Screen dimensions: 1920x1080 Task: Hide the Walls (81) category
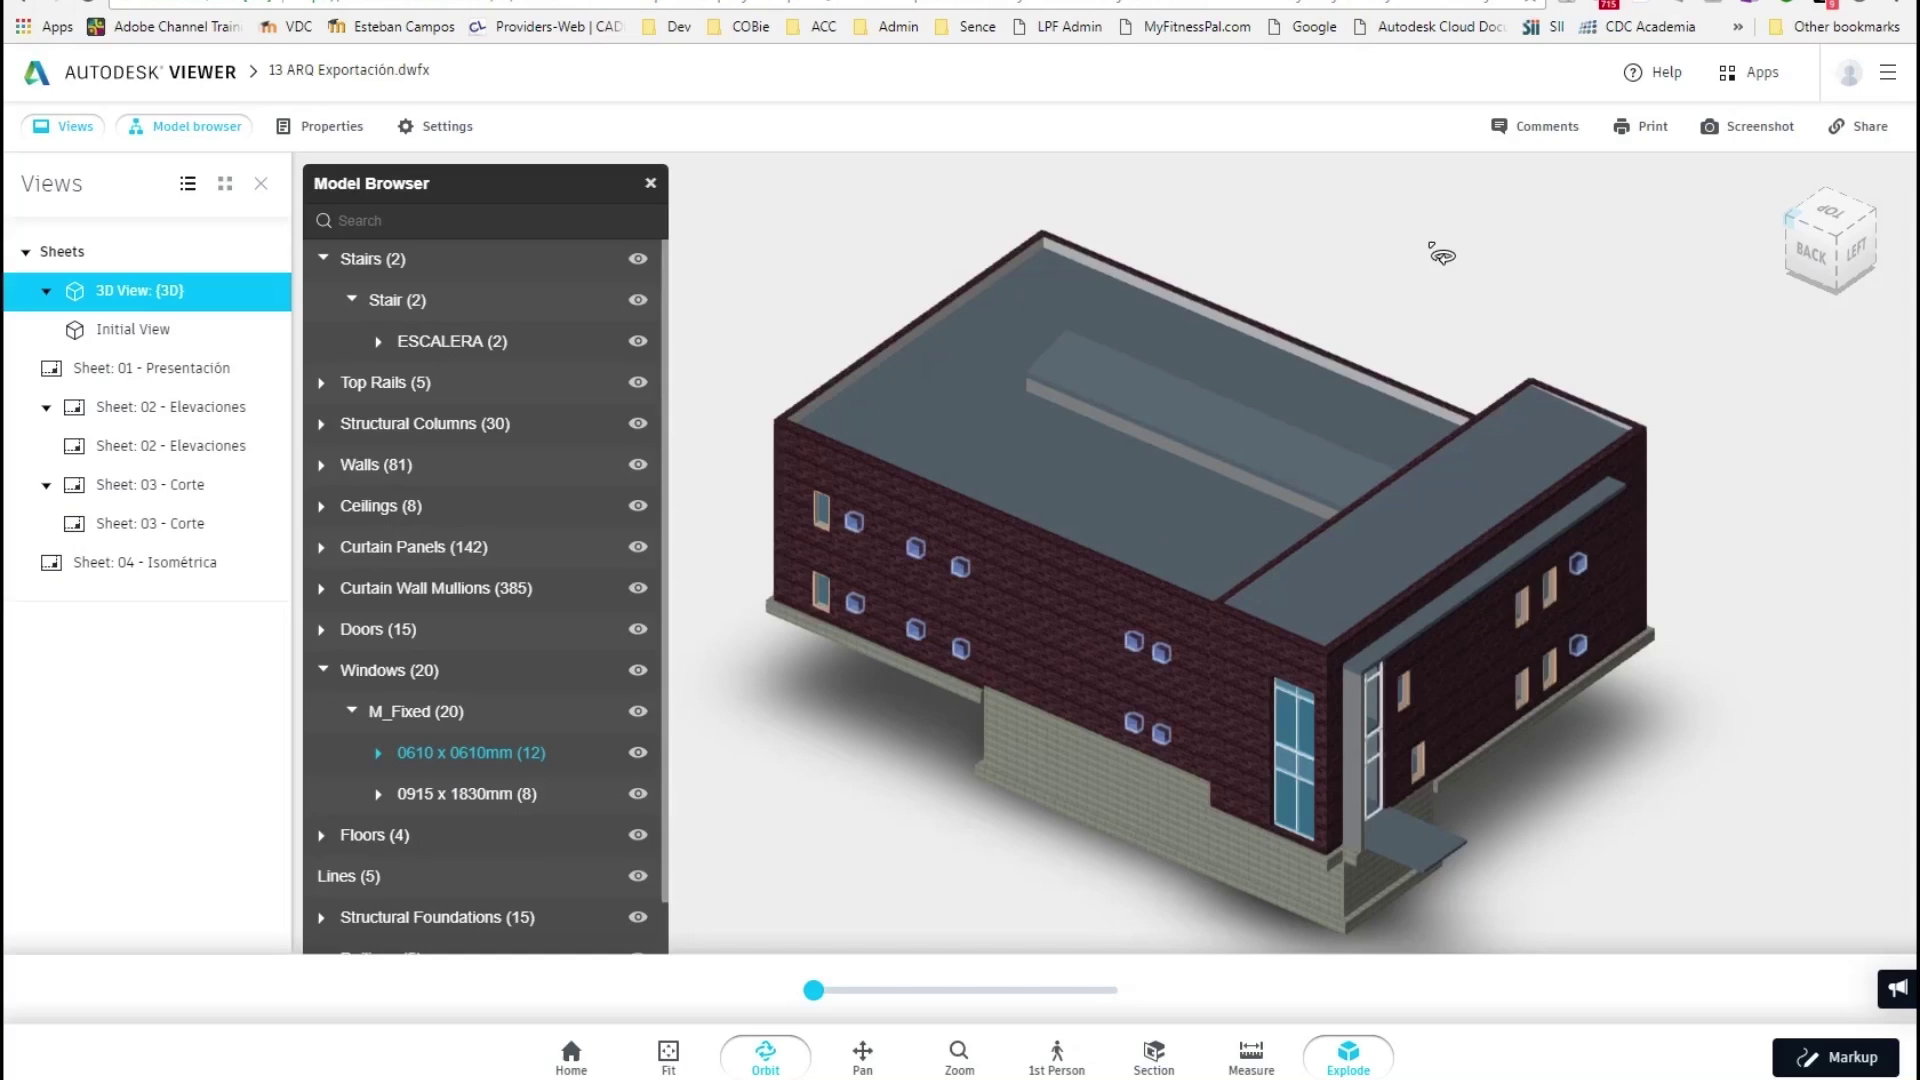coord(638,465)
